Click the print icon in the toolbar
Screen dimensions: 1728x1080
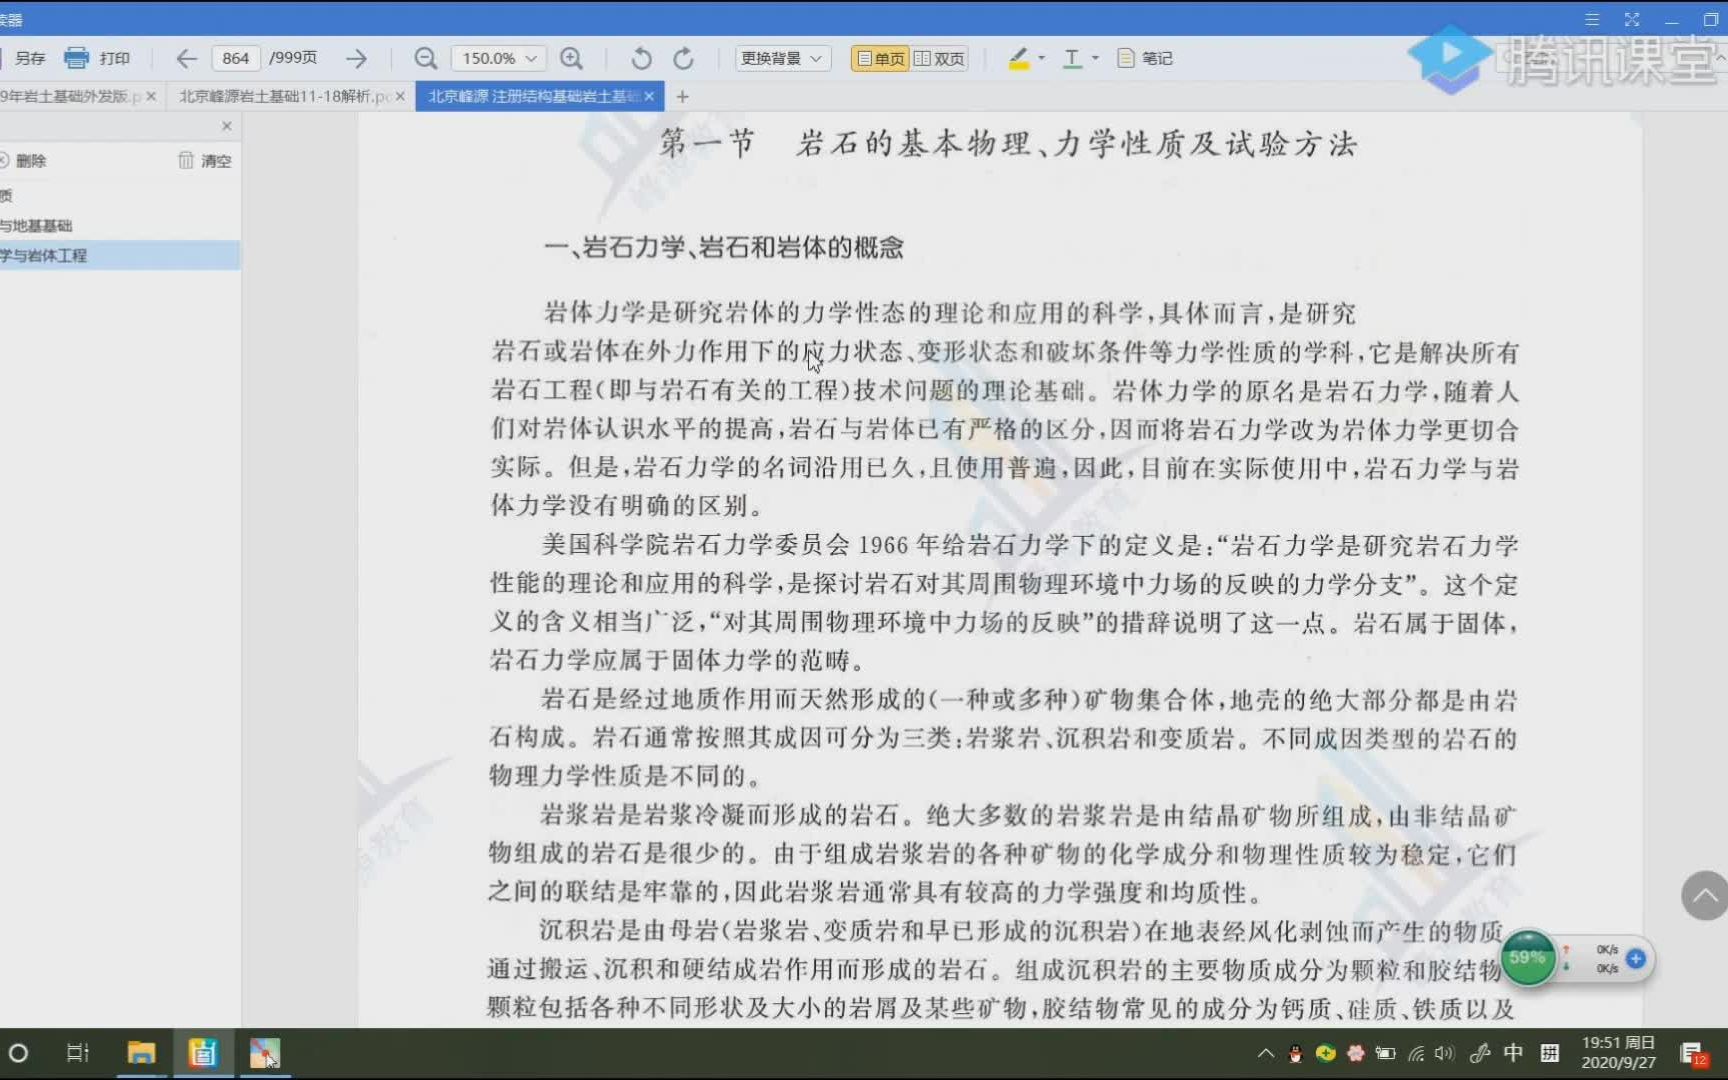tap(76, 58)
